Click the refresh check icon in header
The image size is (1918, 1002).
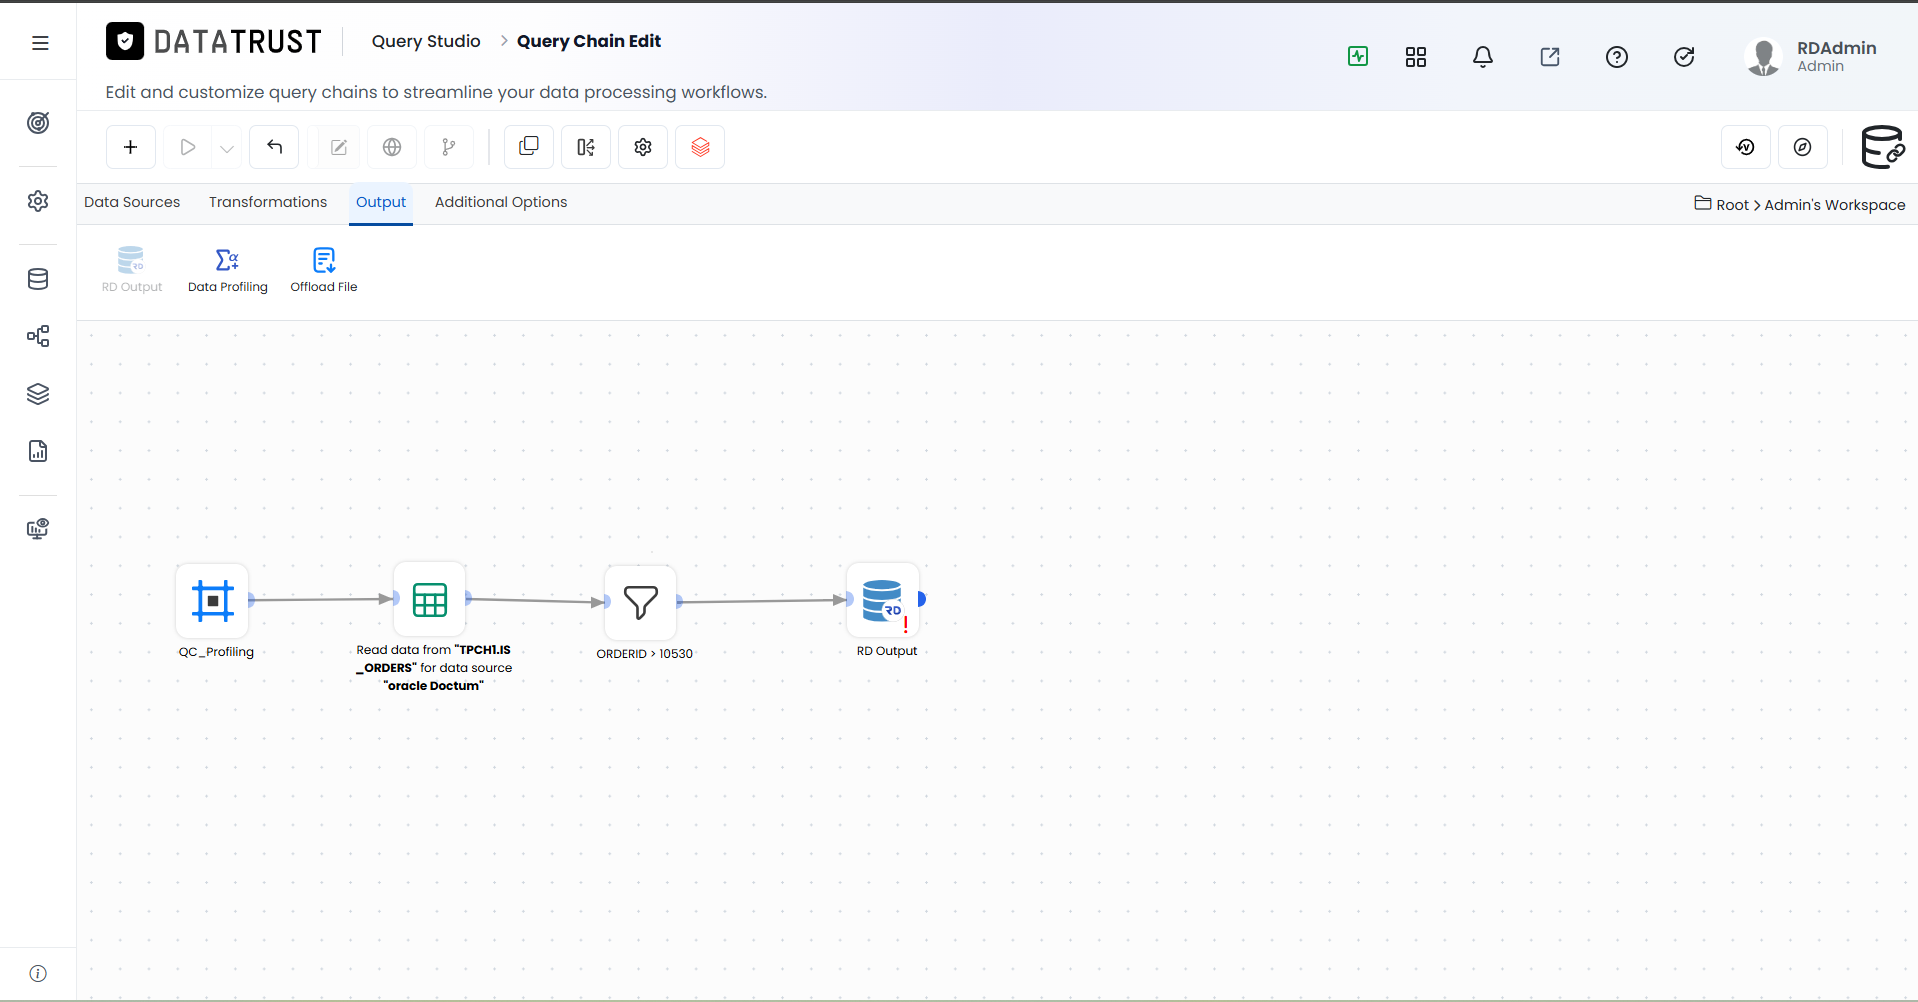point(1684,57)
